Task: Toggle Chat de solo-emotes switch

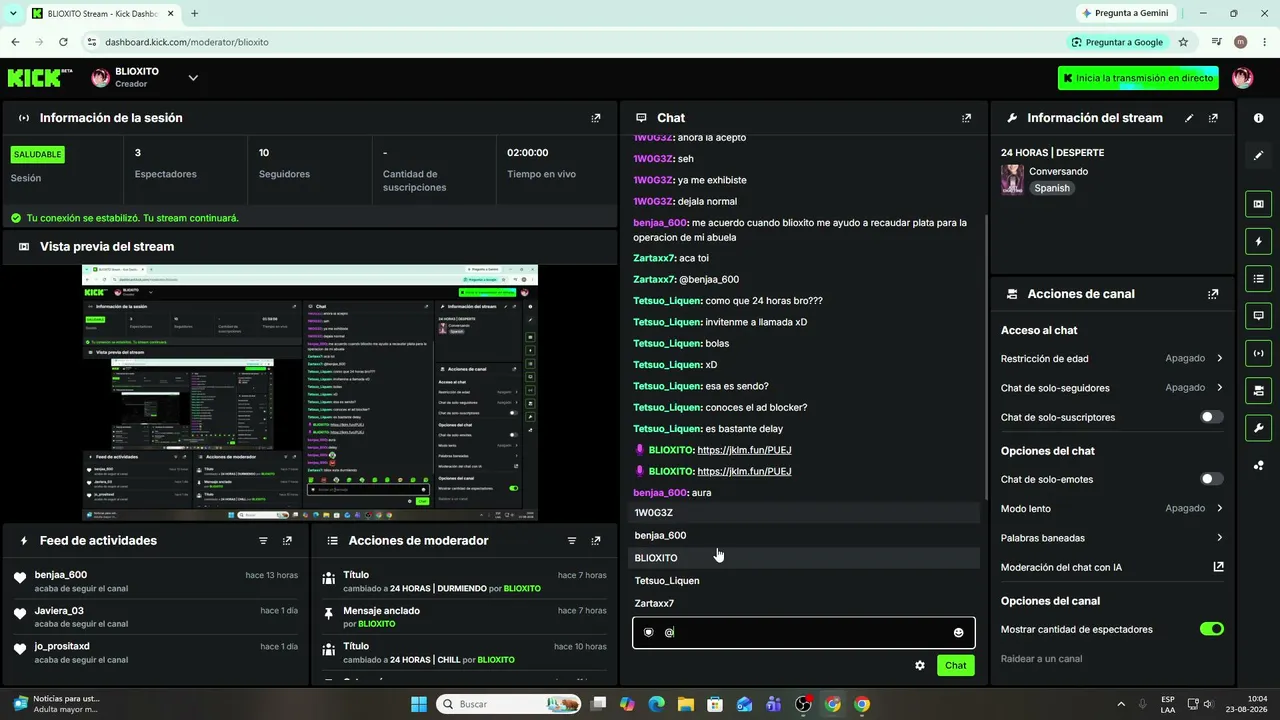Action: tap(1211, 479)
